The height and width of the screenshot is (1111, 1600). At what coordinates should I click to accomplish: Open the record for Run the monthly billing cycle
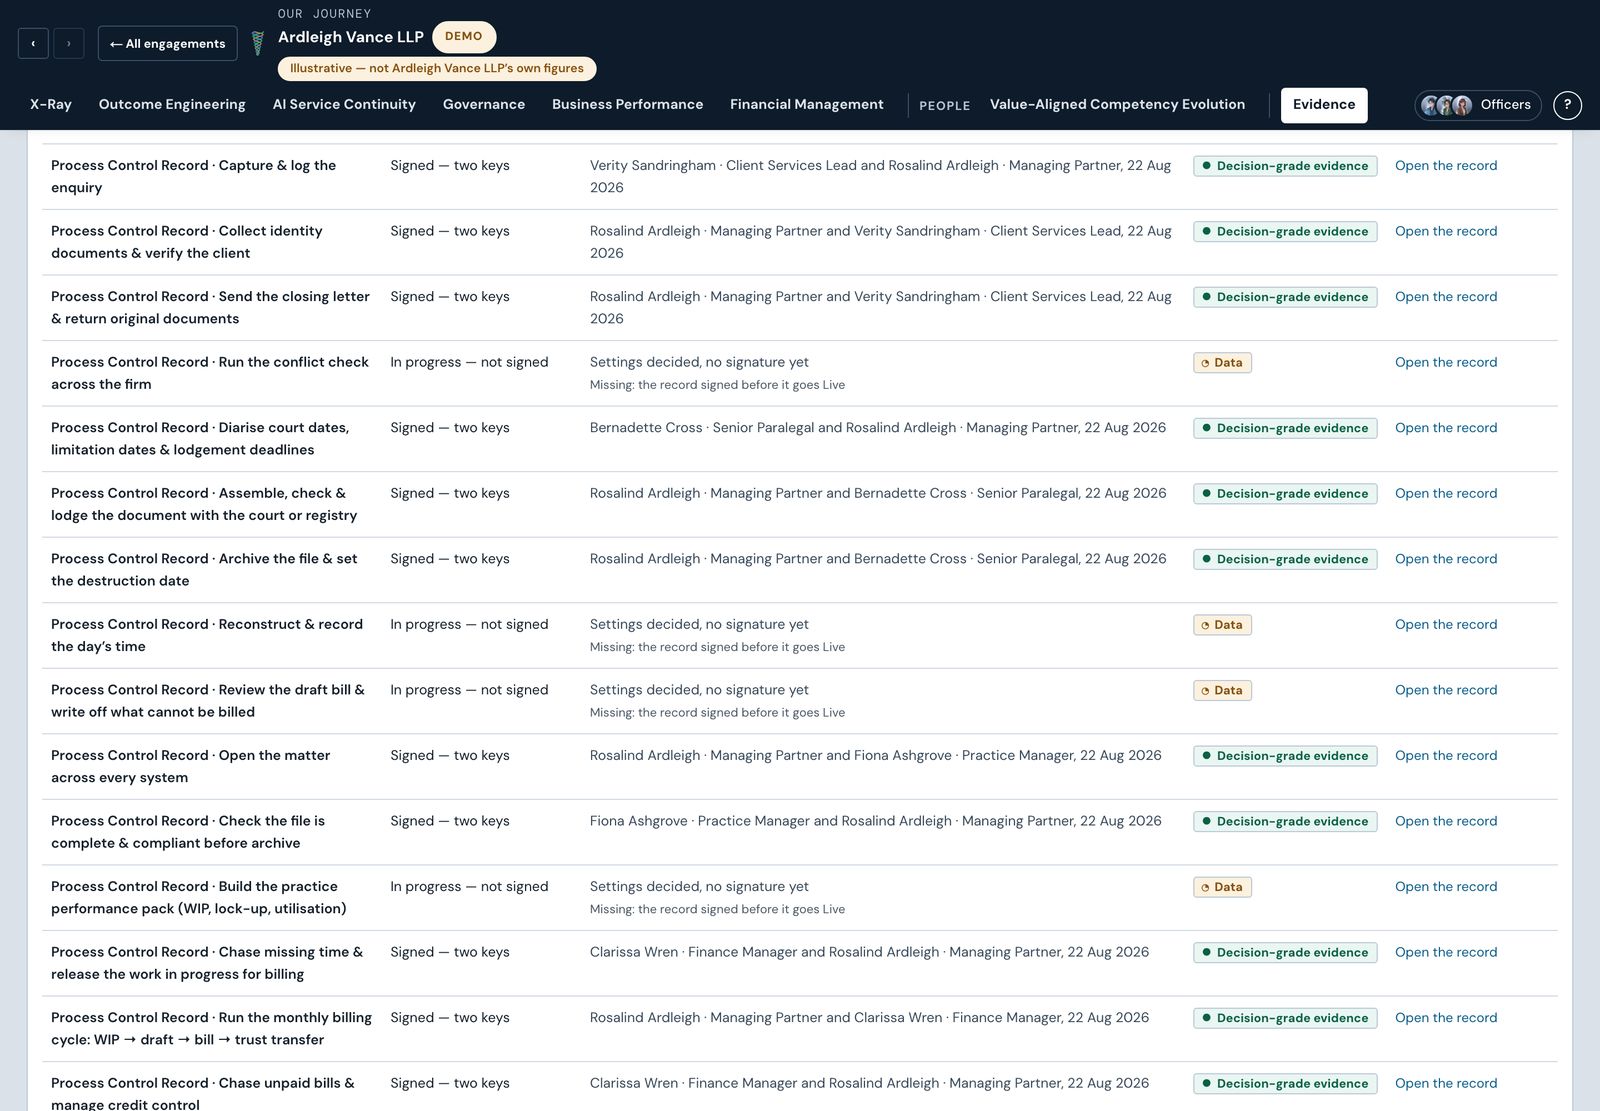1446,1018
